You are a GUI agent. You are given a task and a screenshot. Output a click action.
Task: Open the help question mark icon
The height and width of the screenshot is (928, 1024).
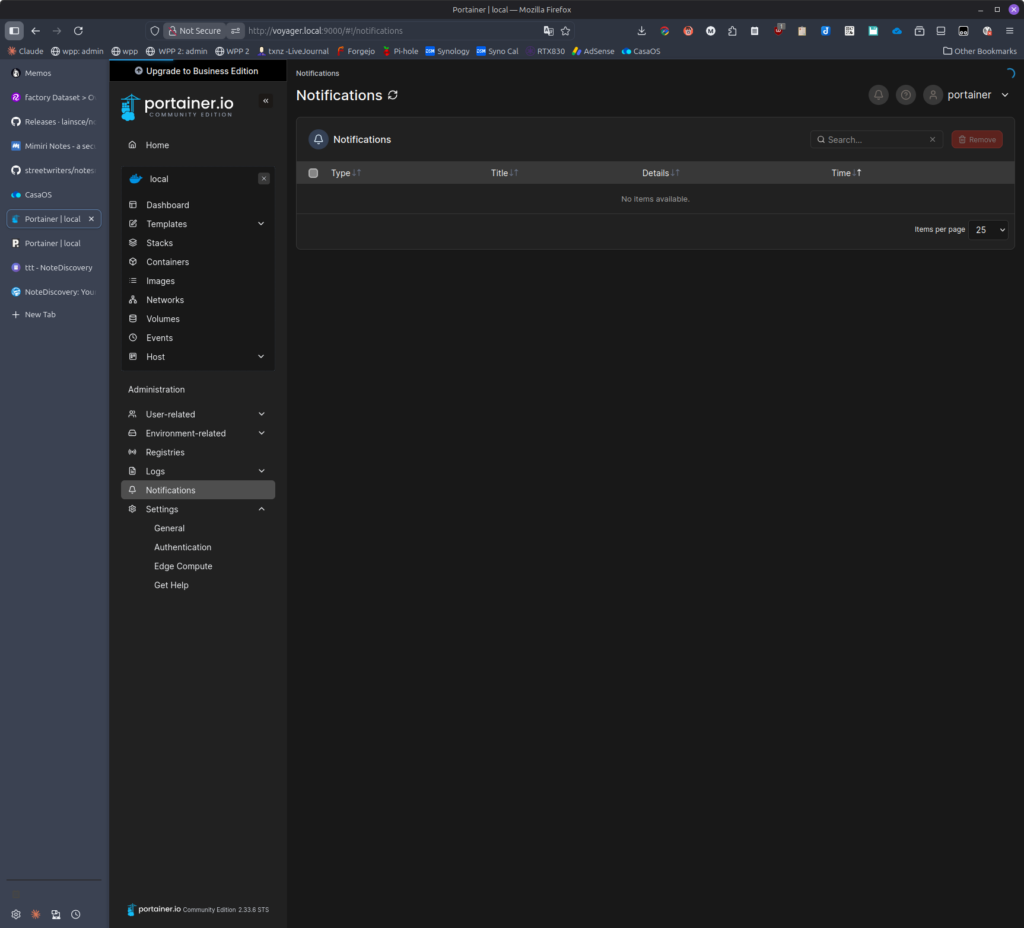(x=905, y=95)
